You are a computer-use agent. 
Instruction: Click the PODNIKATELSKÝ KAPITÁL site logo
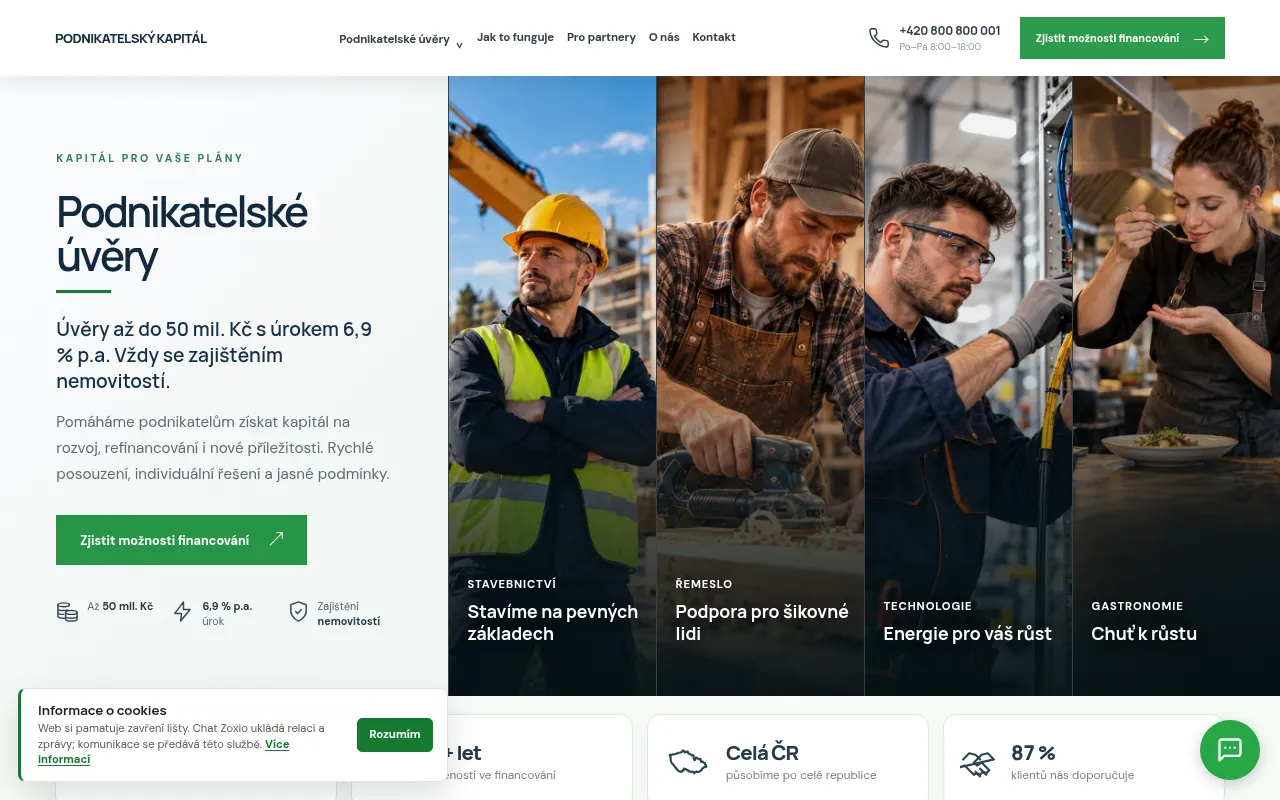coord(131,38)
